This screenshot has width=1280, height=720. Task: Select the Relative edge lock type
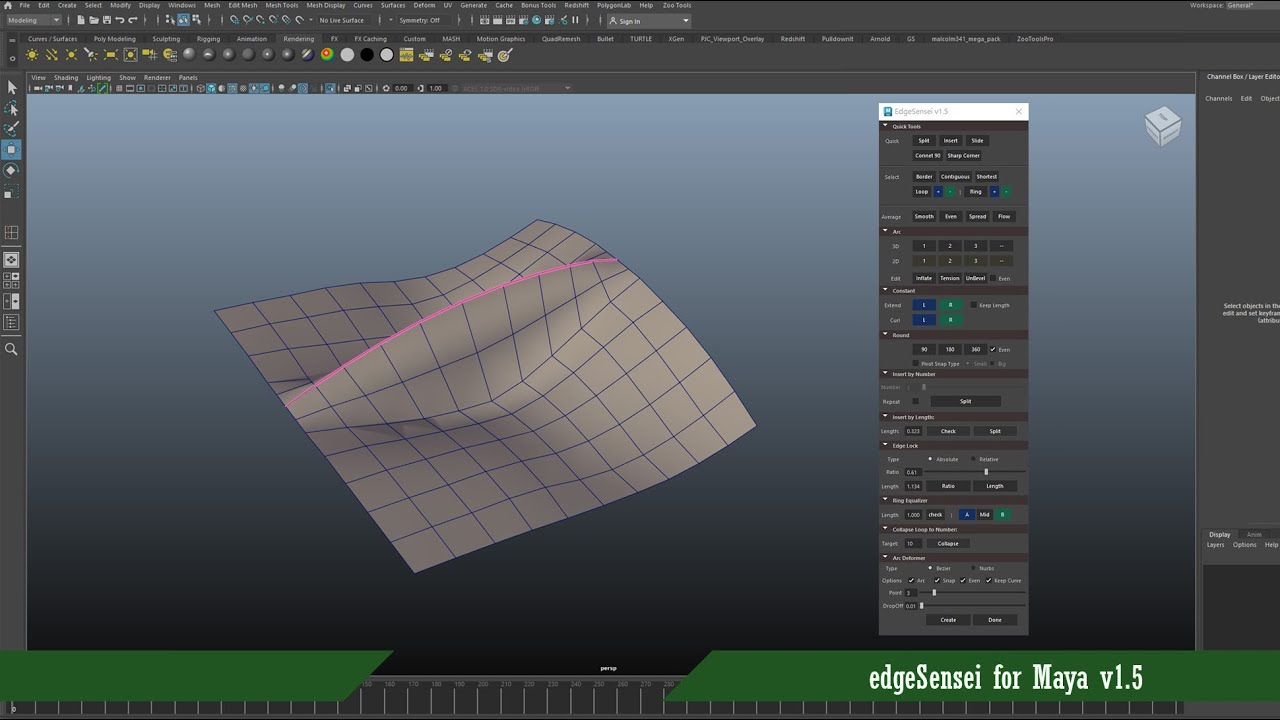974,459
